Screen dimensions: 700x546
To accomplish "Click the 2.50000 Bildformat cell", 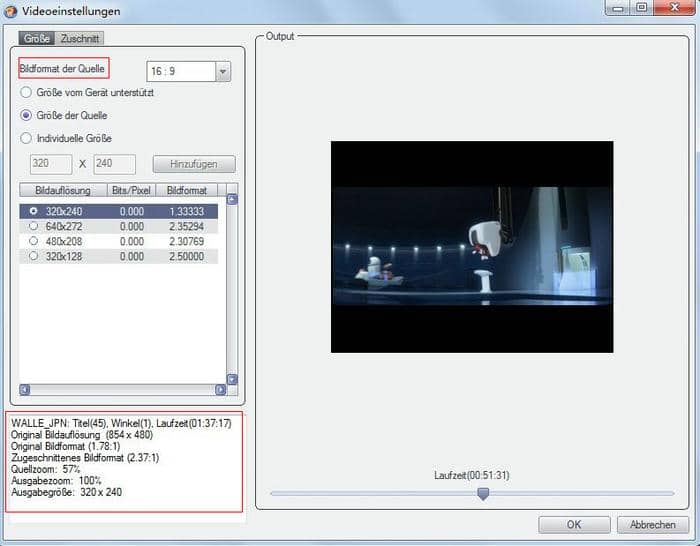I will (x=187, y=257).
